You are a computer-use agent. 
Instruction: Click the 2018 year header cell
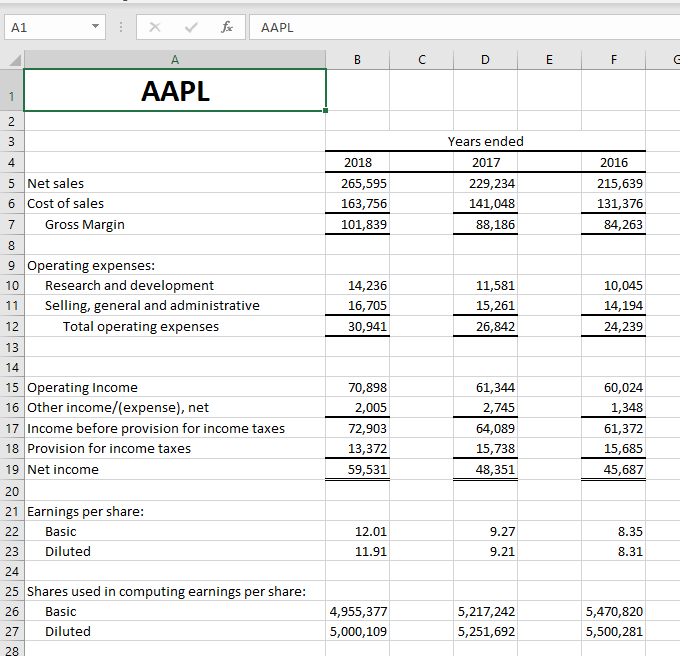coord(357,162)
